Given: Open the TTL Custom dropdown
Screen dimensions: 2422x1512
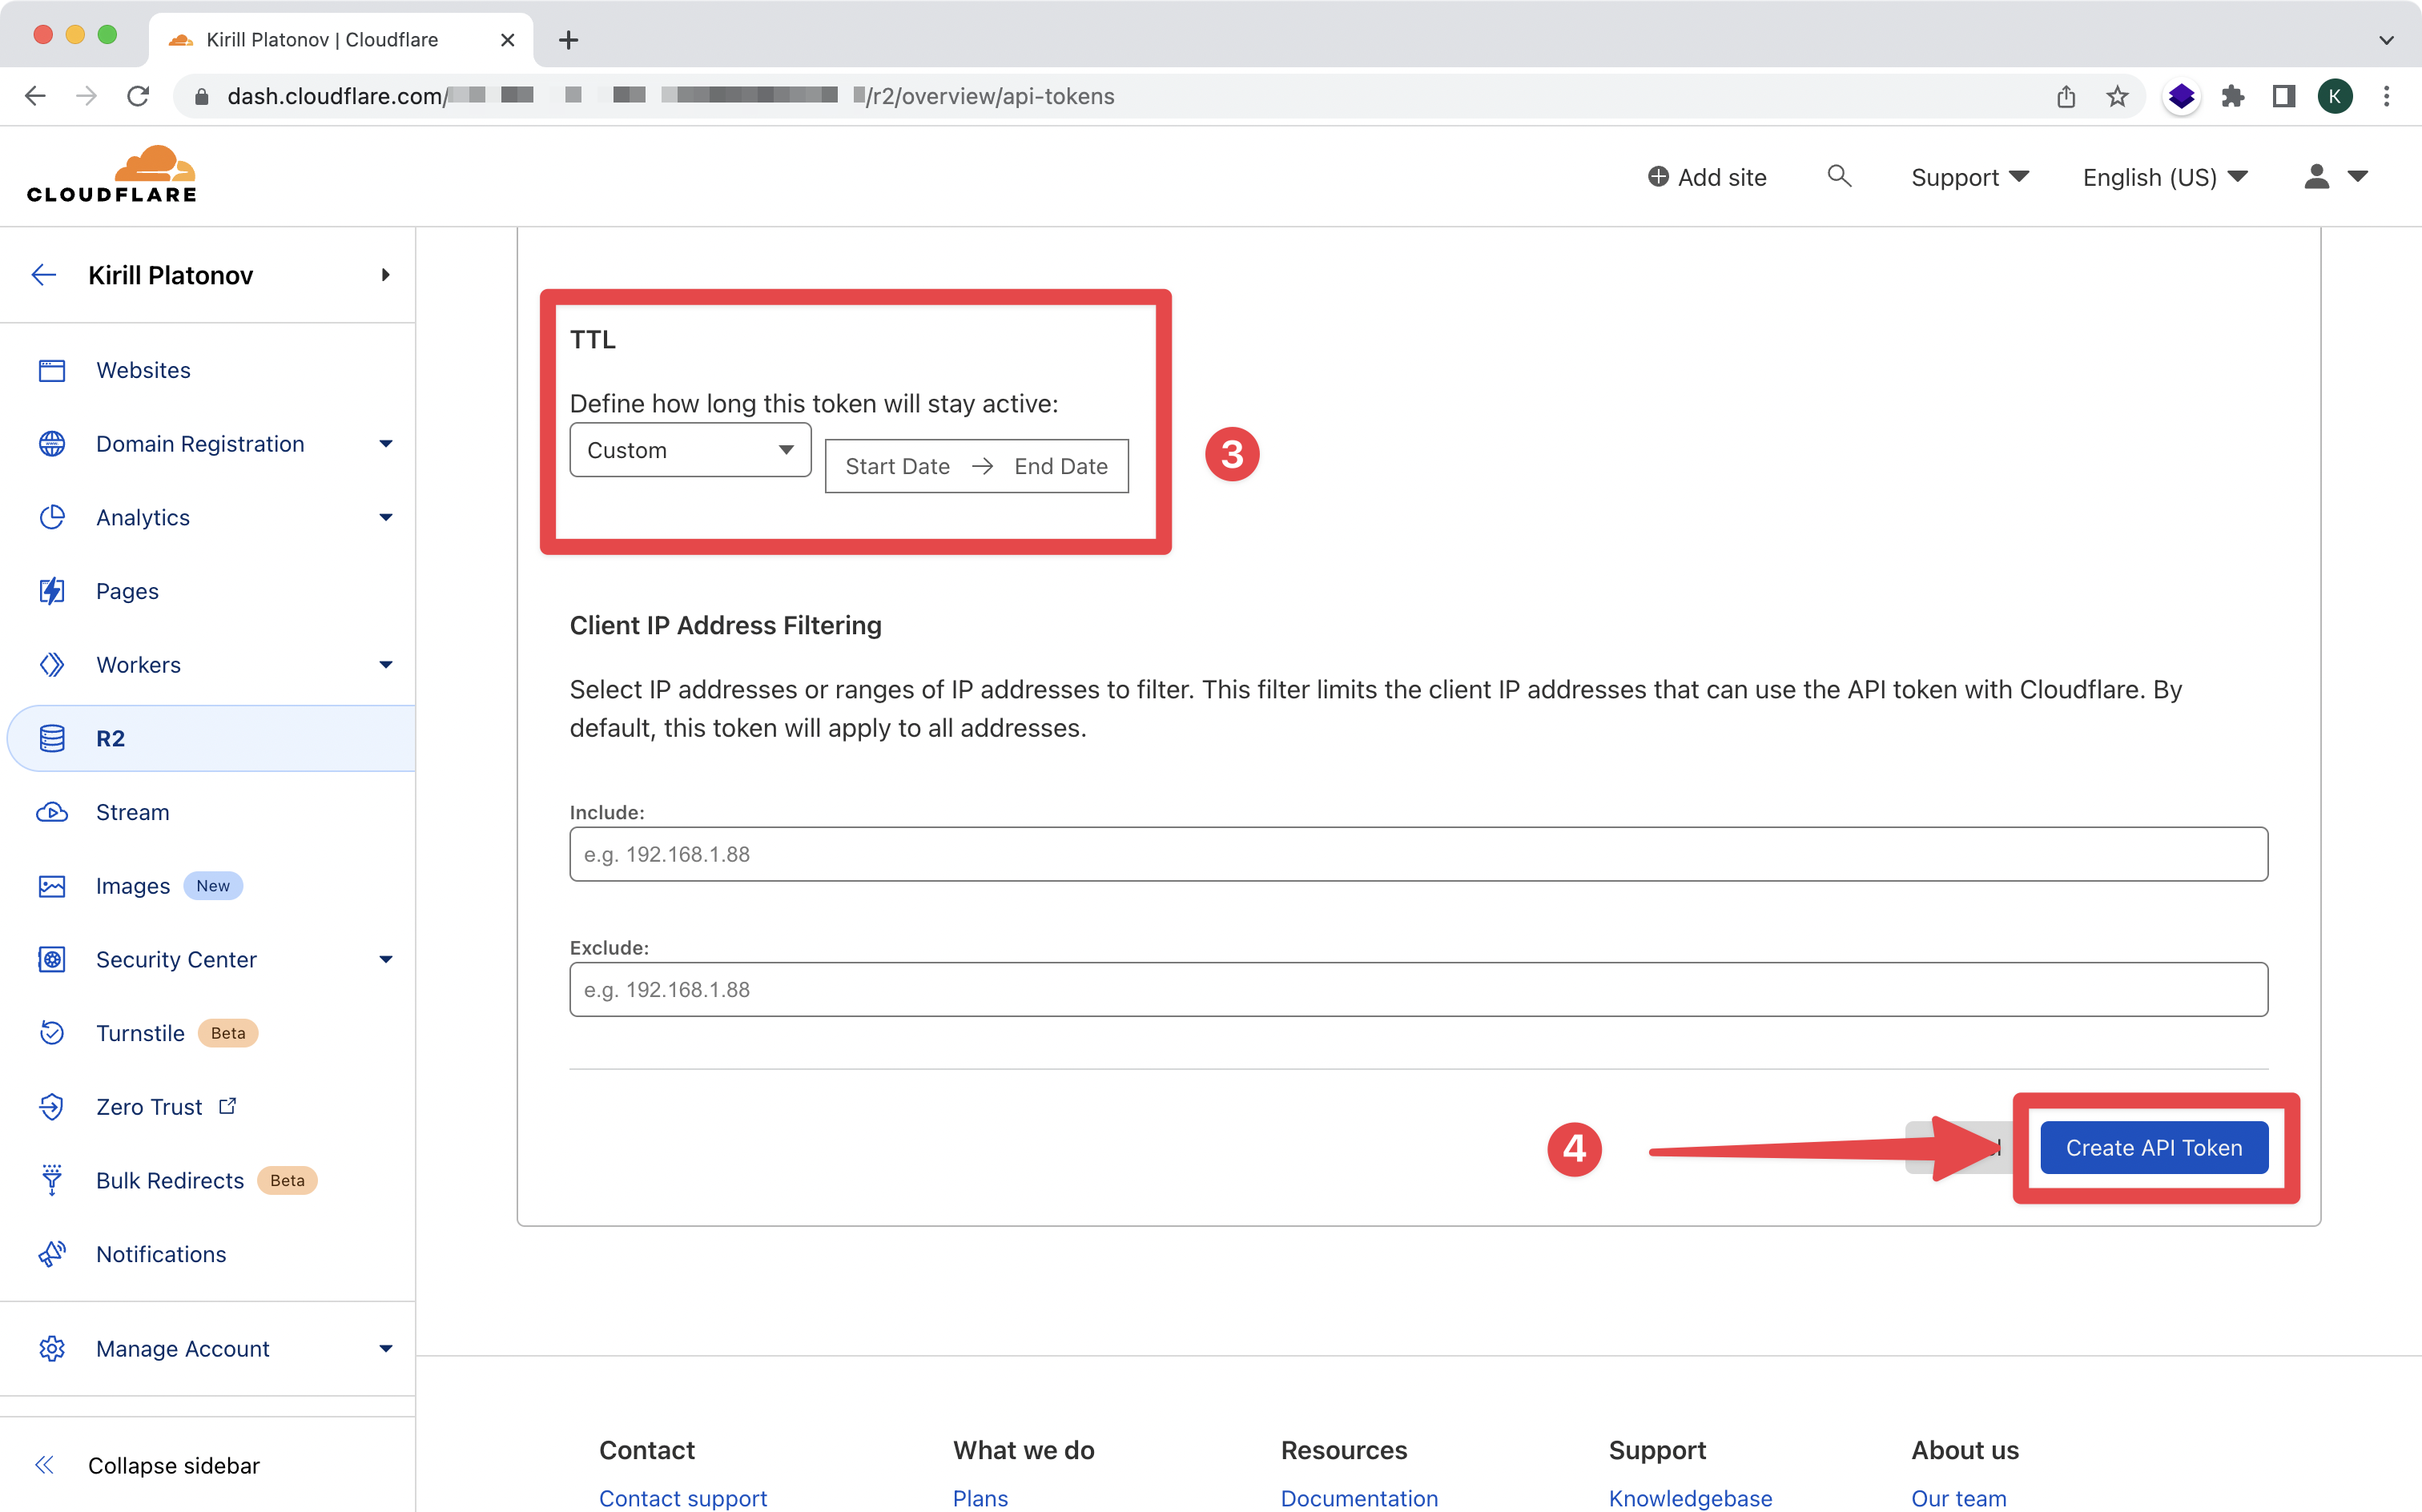Looking at the screenshot, I should click(690, 450).
